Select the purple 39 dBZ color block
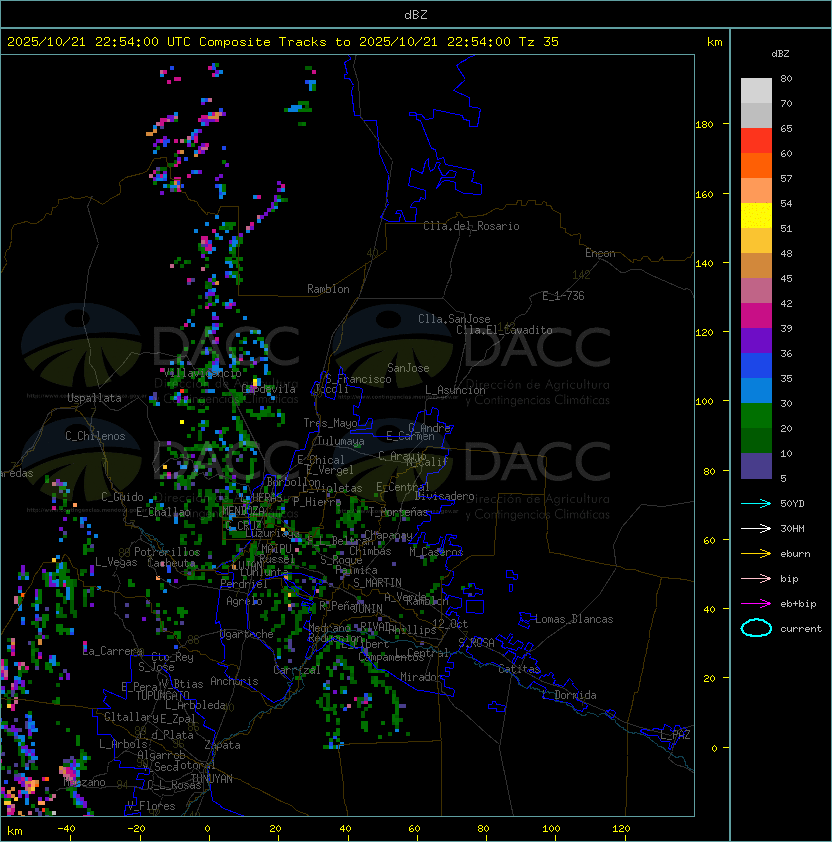Viewport: 832px width, 842px height. [x=756, y=340]
